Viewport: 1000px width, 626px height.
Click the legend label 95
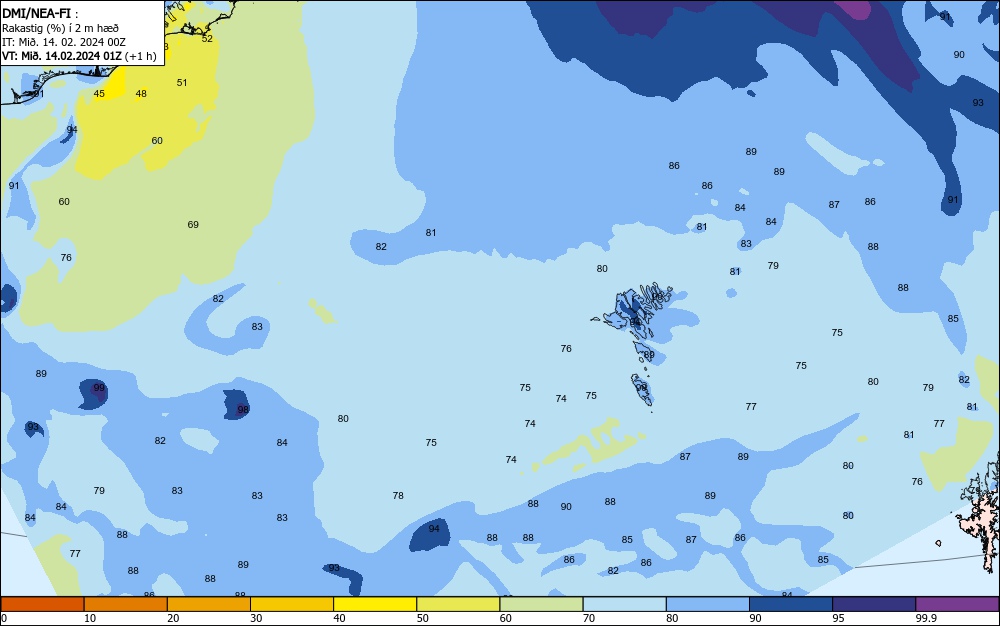tap(839, 618)
